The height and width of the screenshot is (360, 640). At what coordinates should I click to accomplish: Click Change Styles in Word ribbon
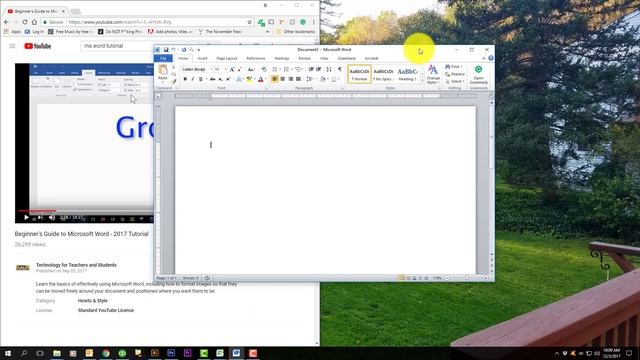[x=433, y=75]
